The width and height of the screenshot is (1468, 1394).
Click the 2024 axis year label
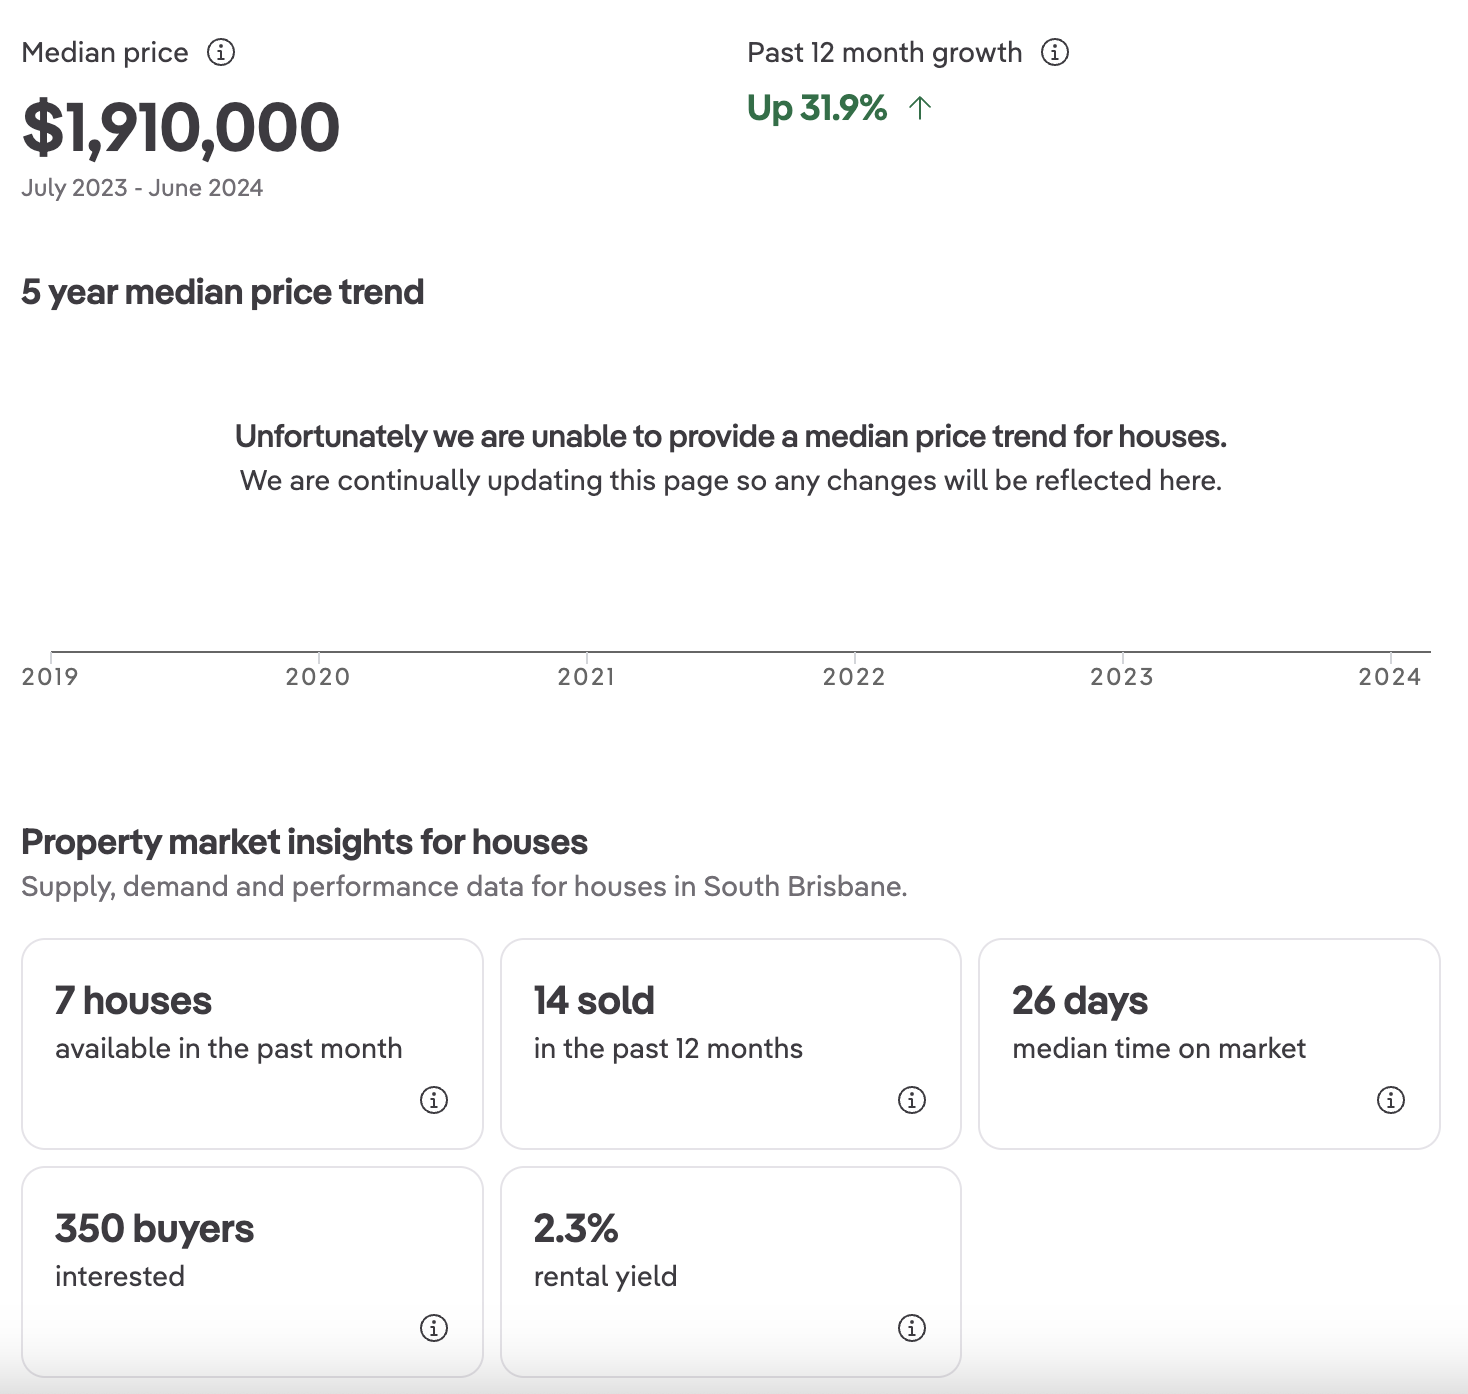[x=1389, y=677]
